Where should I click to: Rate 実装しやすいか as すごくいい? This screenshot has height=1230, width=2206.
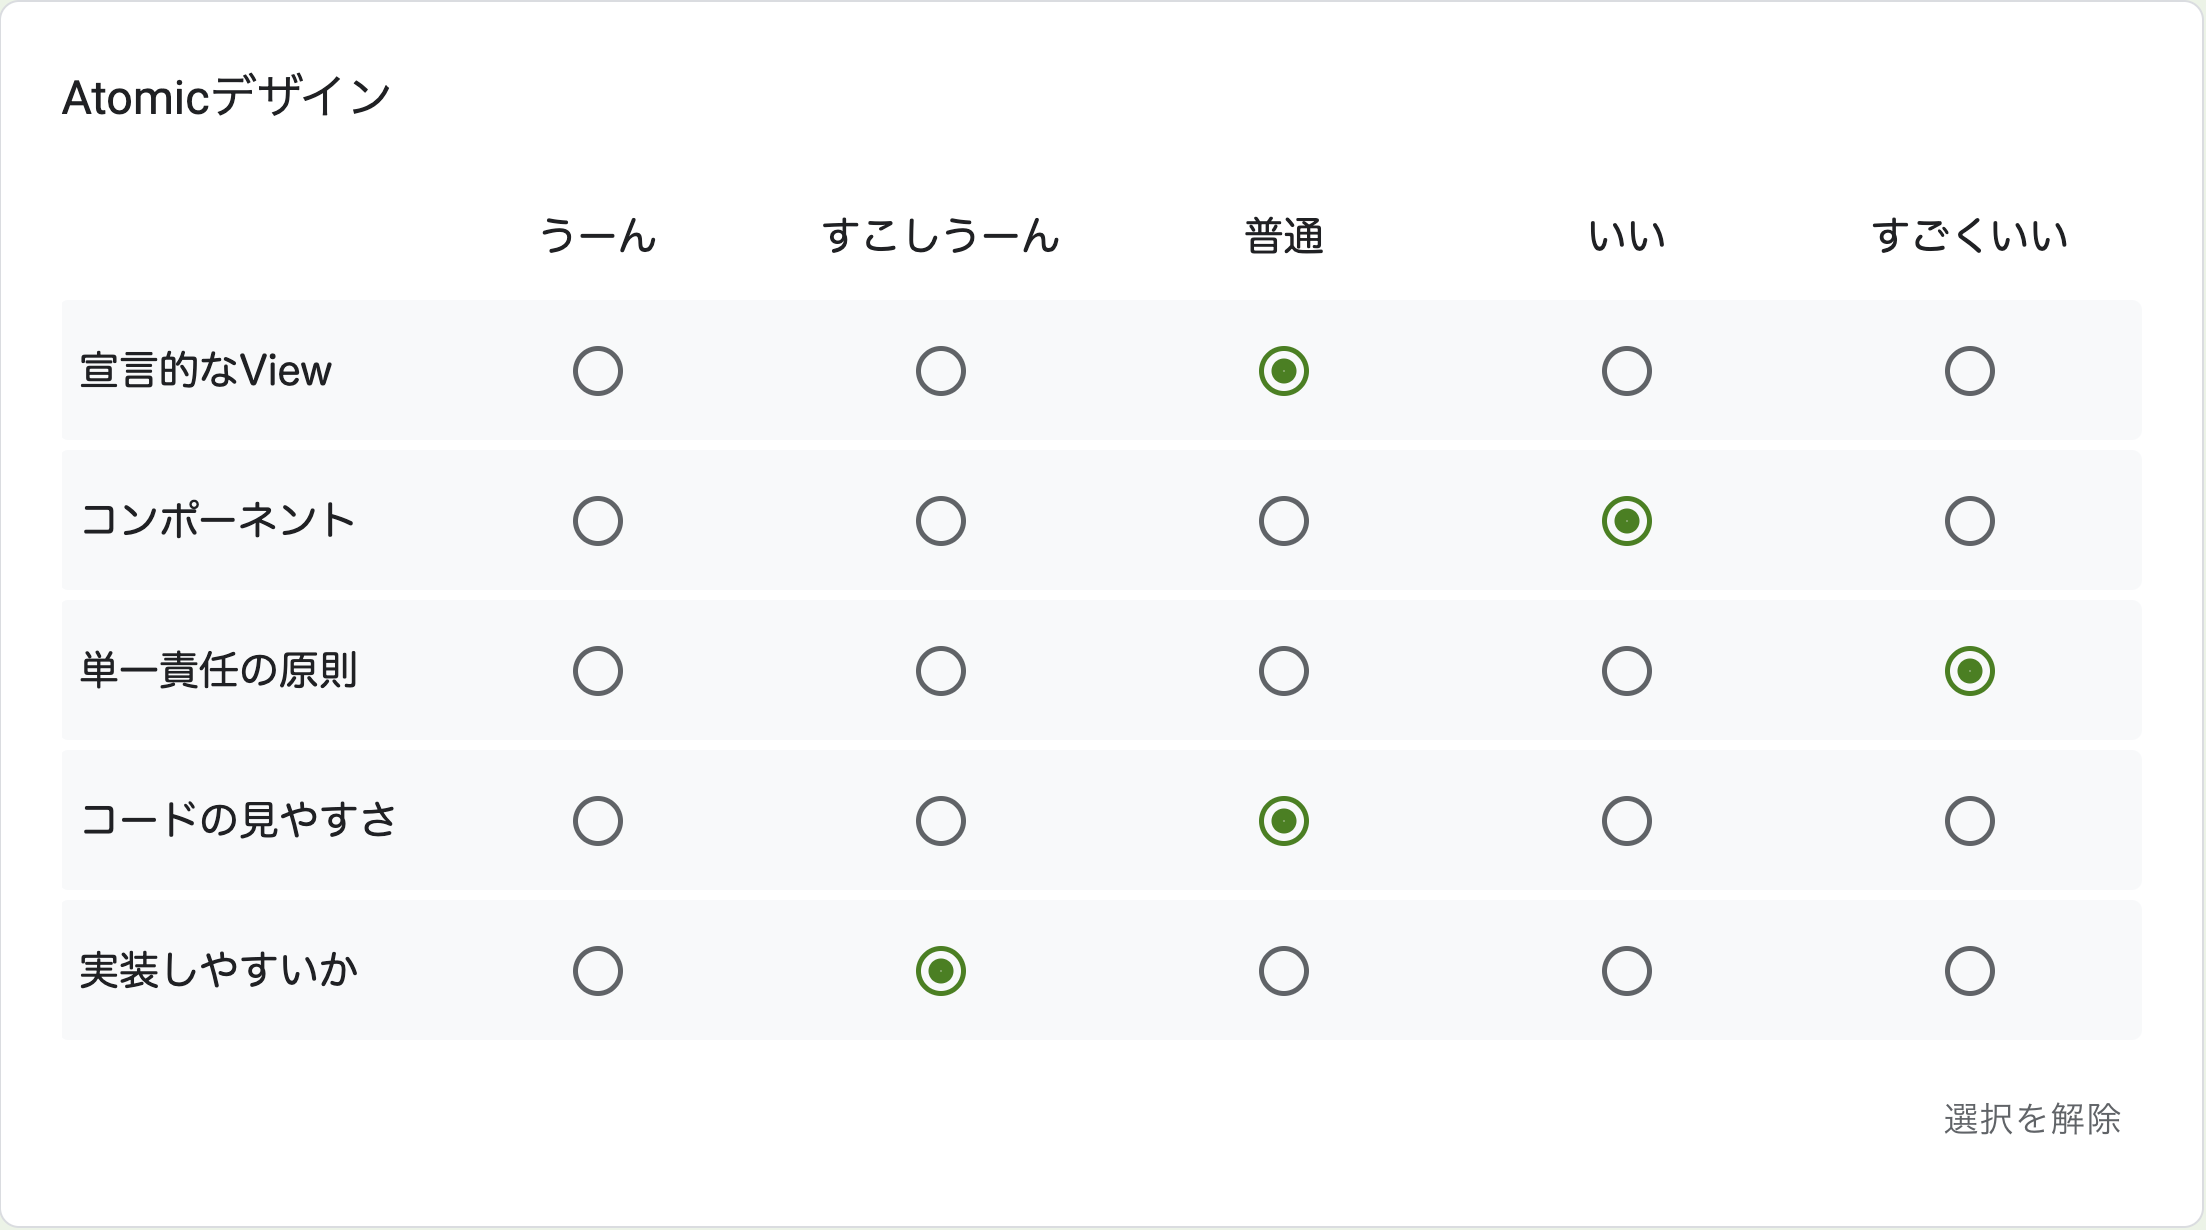1969,970
